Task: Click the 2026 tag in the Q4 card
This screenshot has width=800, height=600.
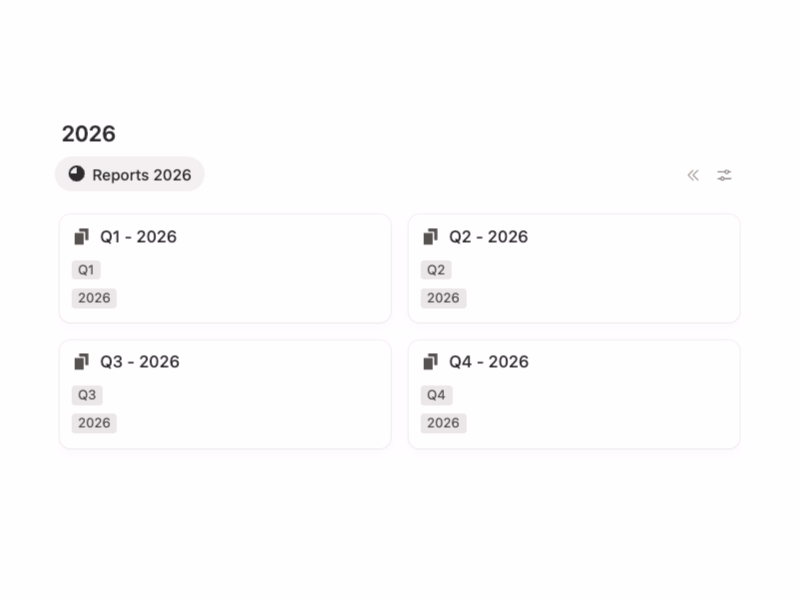Action: (x=443, y=423)
